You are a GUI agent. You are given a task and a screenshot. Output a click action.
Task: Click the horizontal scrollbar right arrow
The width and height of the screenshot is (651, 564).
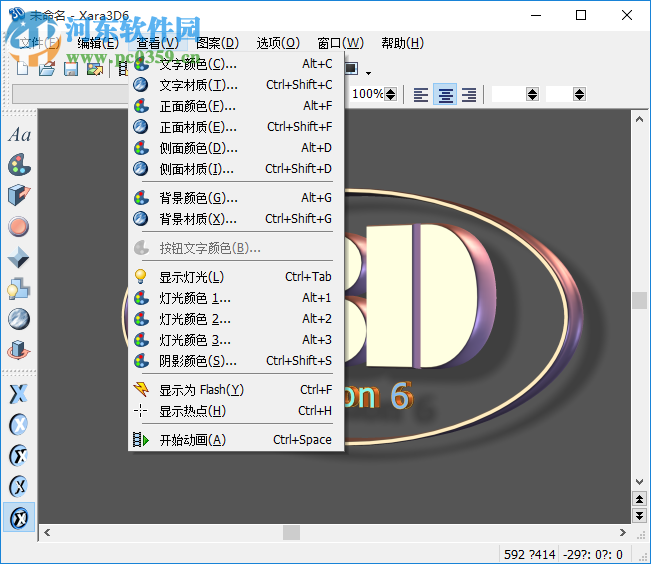click(x=622, y=532)
